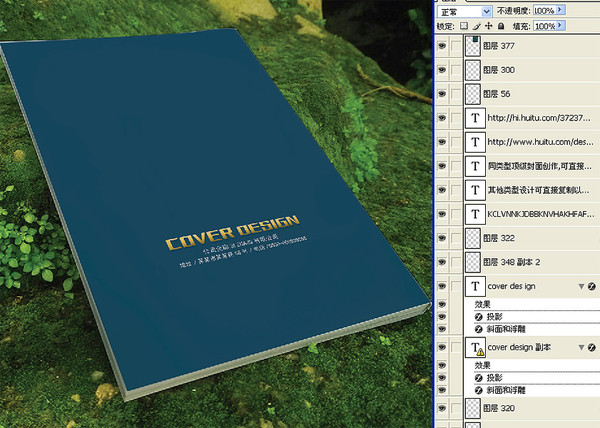Select layer name 同类型顶级封面创作
The width and height of the screenshot is (600, 428).
pyautogui.click(x=540, y=166)
